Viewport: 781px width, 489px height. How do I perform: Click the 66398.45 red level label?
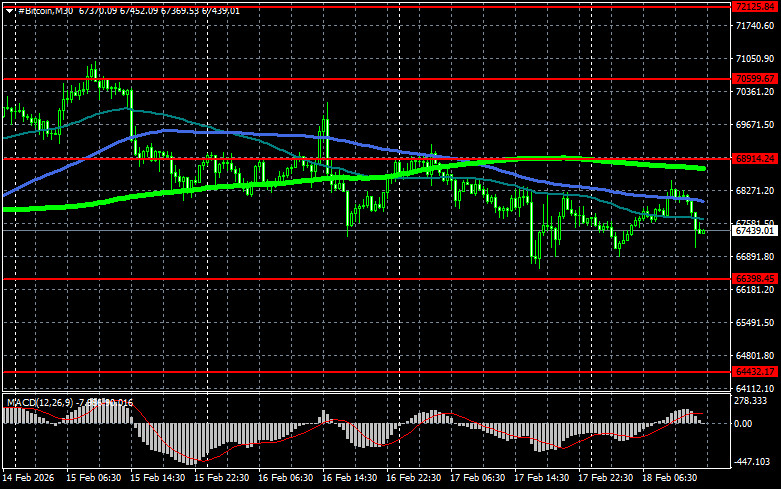pyautogui.click(x=755, y=277)
